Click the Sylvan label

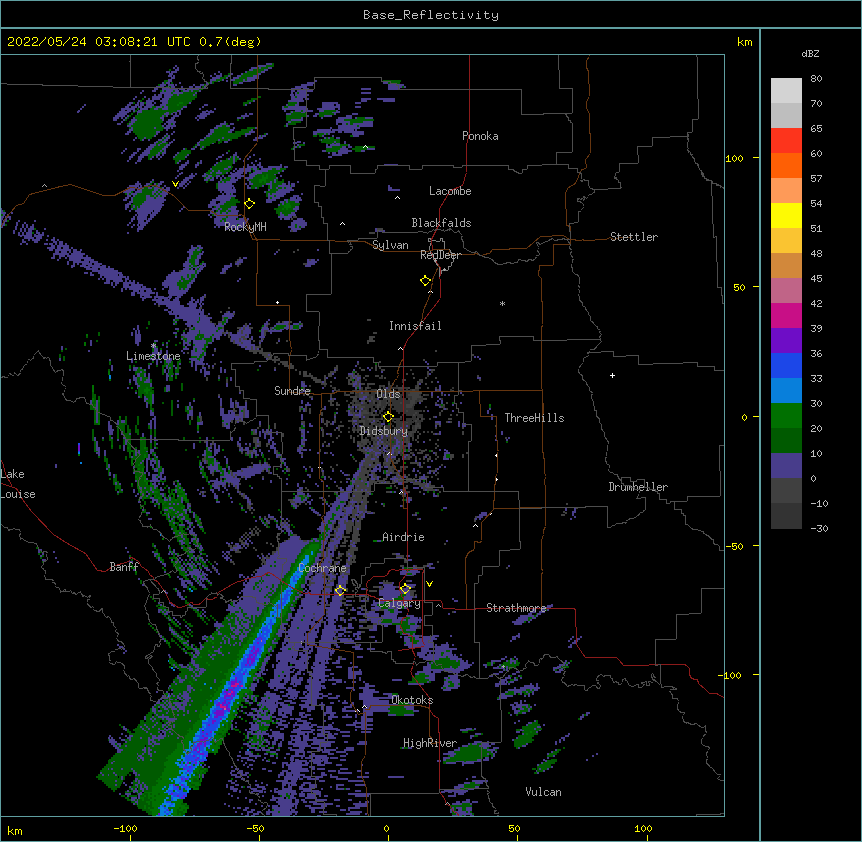tap(390, 245)
